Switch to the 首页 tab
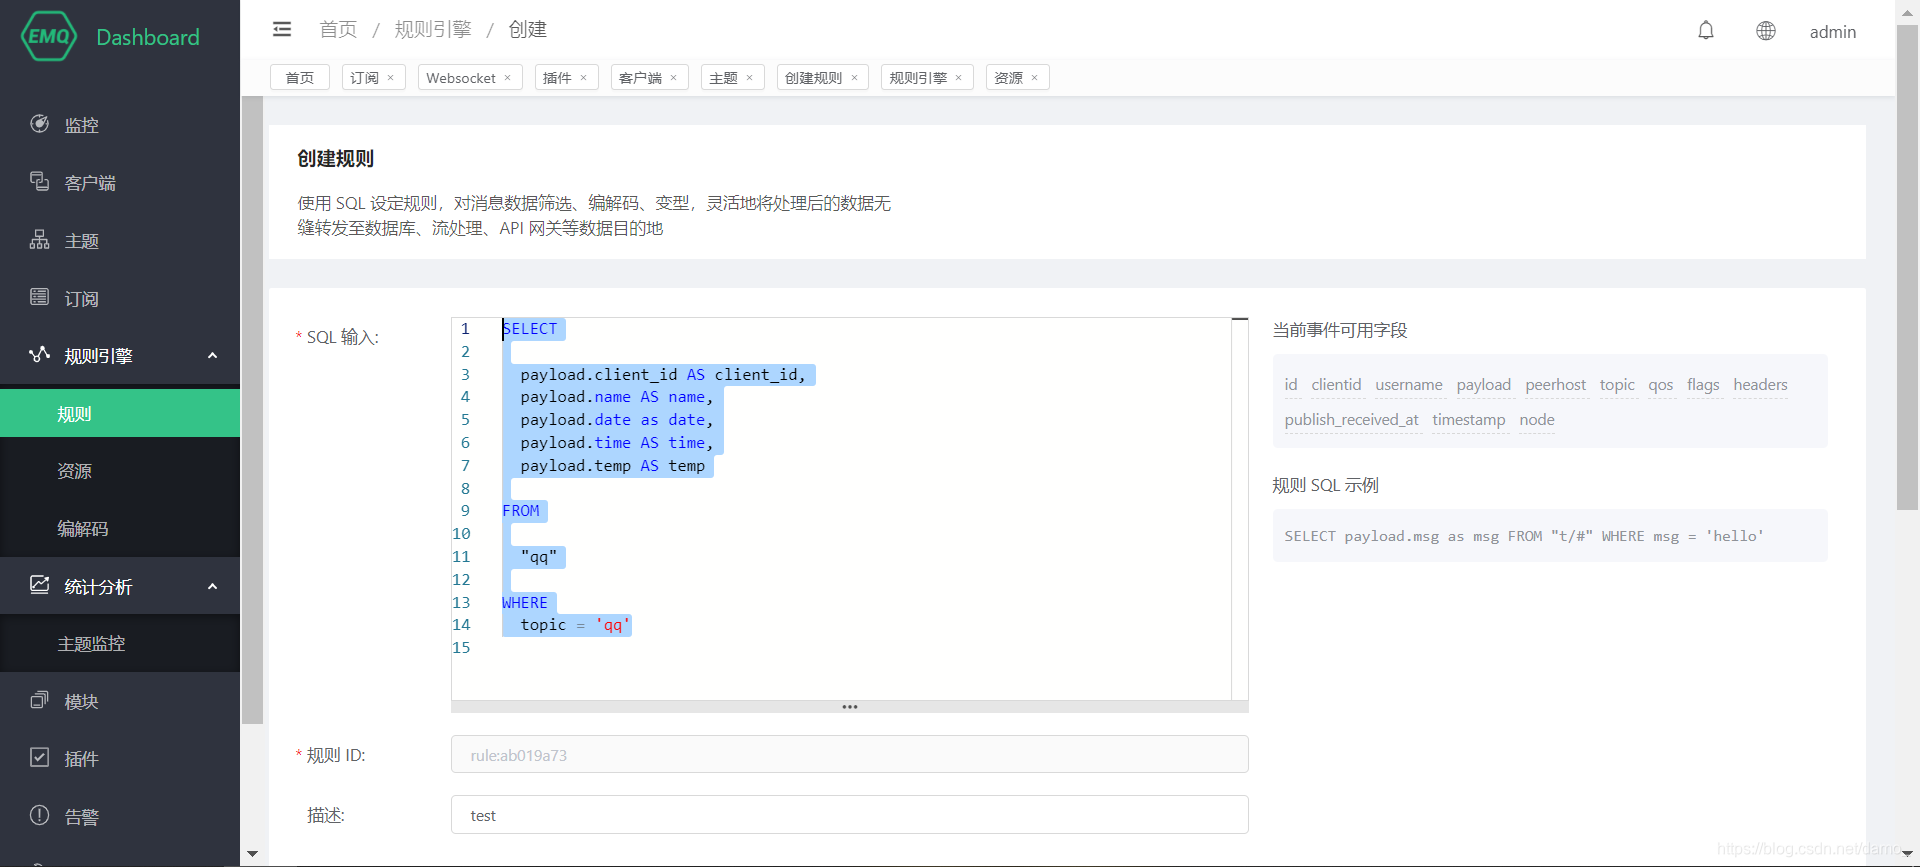This screenshot has height=867, width=1920. pyautogui.click(x=300, y=78)
